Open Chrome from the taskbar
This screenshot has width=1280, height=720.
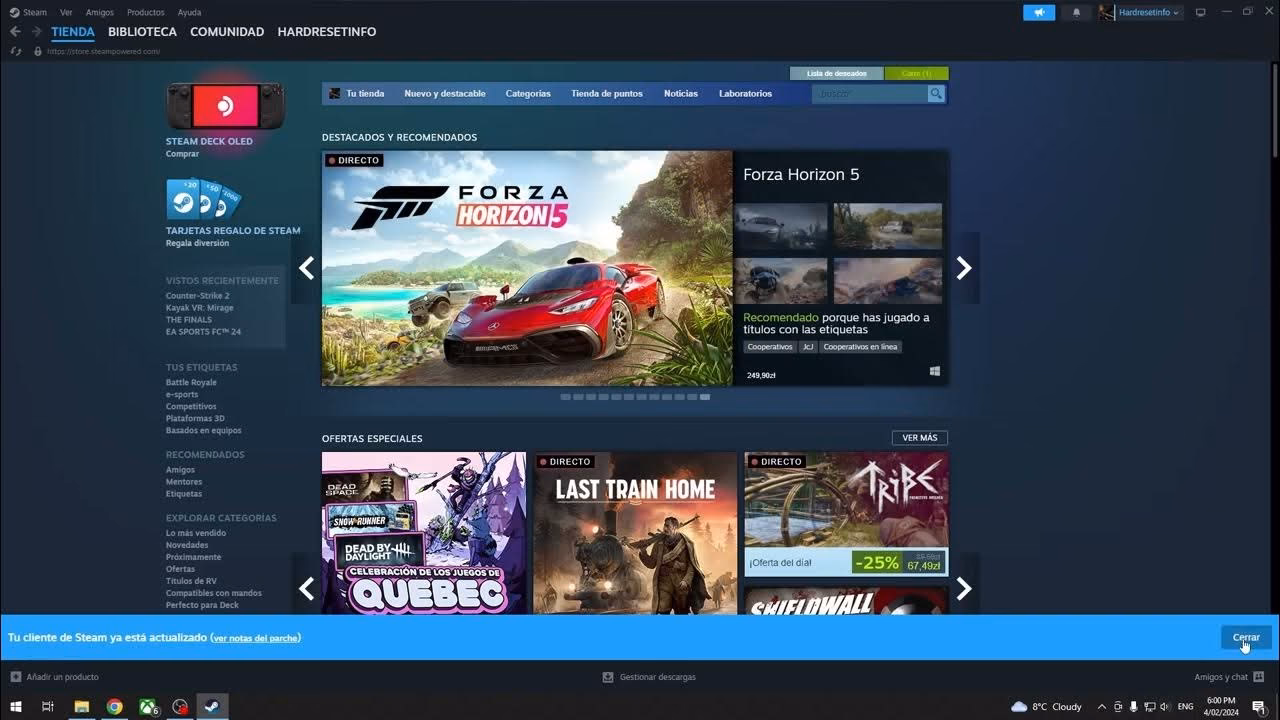tap(114, 706)
